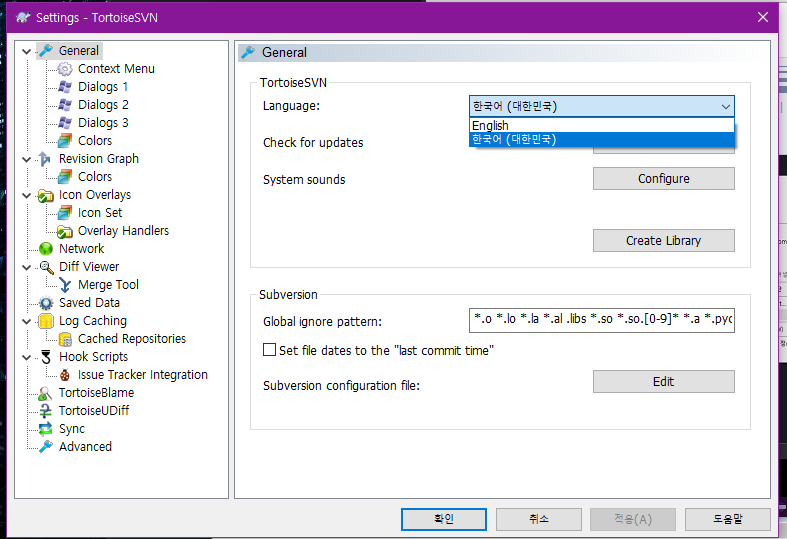
Task: Click the Icon Set icon
Action: 65,213
